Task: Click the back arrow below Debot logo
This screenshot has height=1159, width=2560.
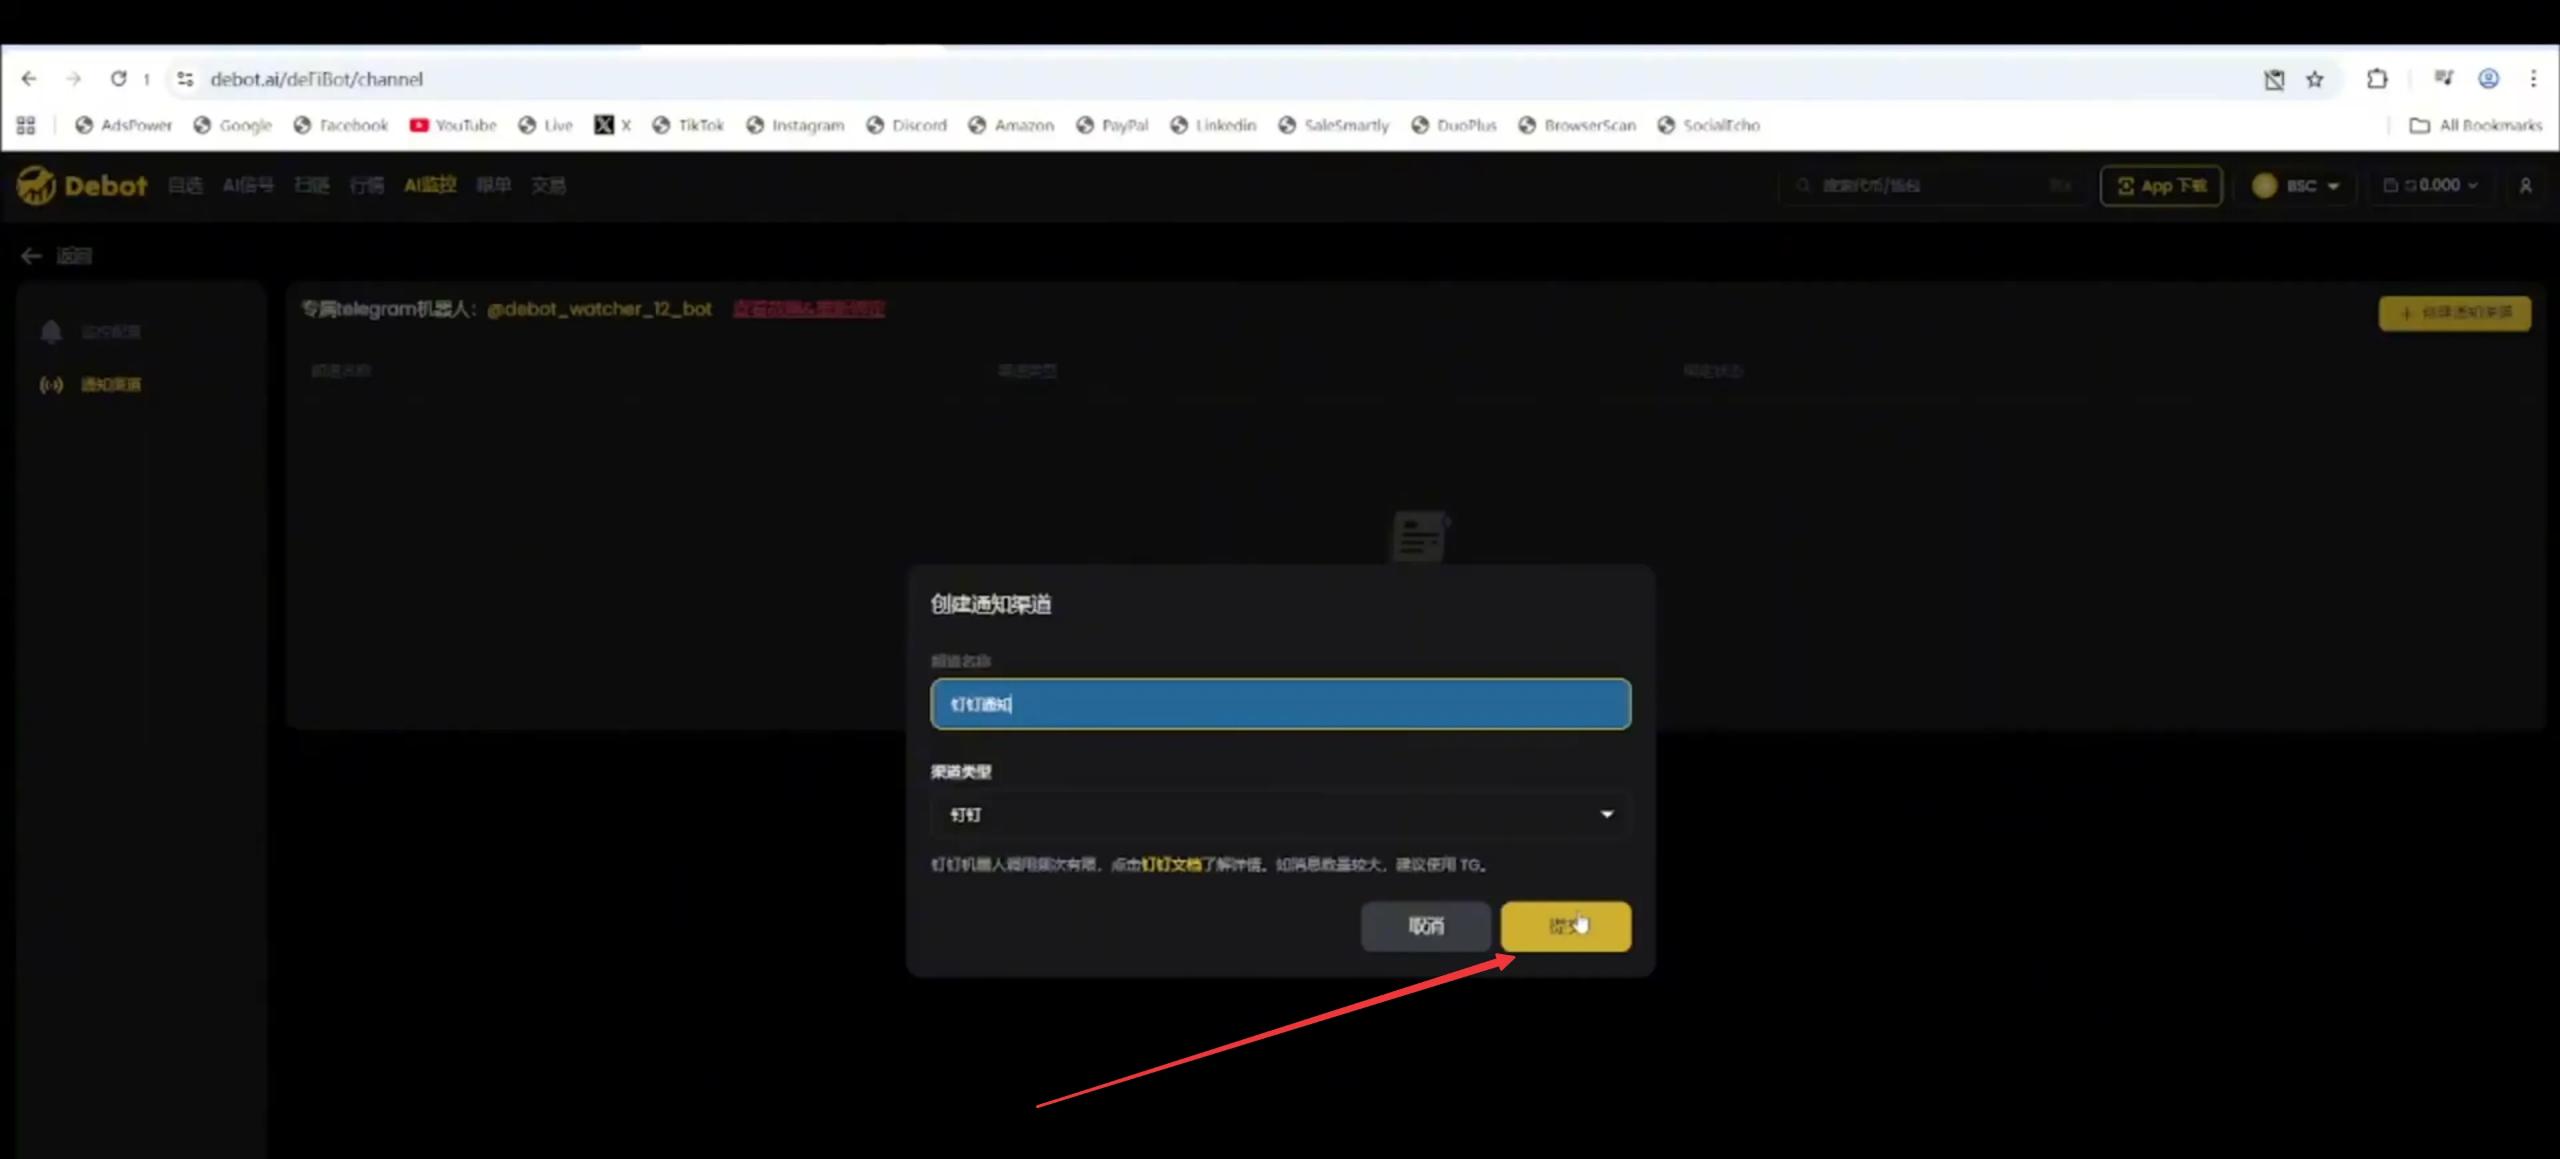Action: (x=31, y=256)
